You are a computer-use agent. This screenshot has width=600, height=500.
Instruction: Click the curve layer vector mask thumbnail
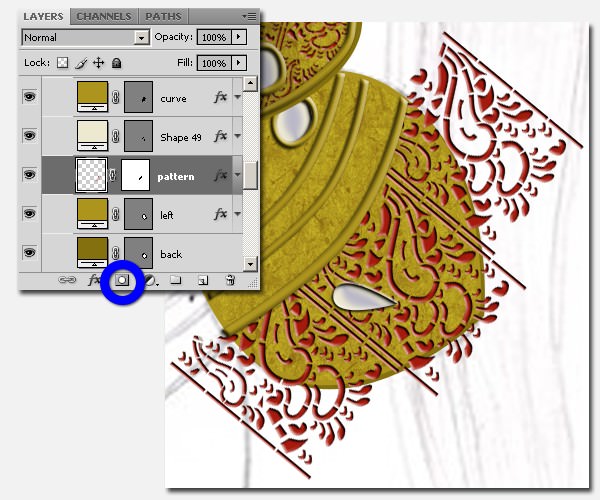(139, 97)
